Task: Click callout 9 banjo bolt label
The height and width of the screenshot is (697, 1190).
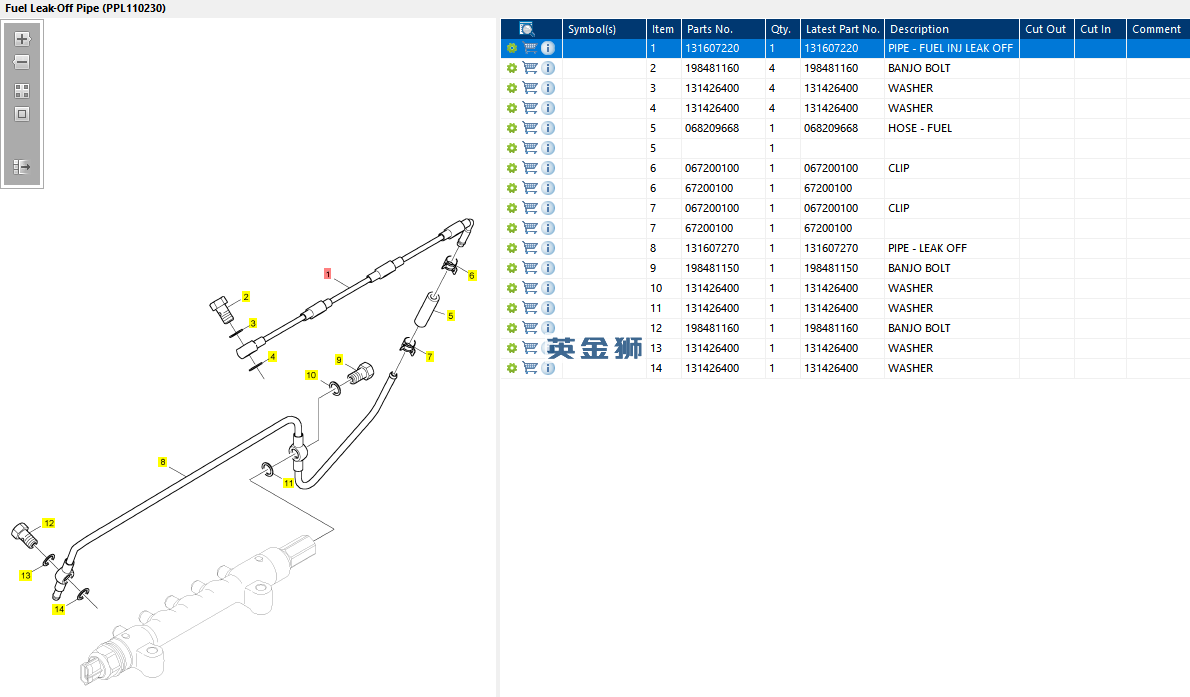Action: click(x=338, y=360)
